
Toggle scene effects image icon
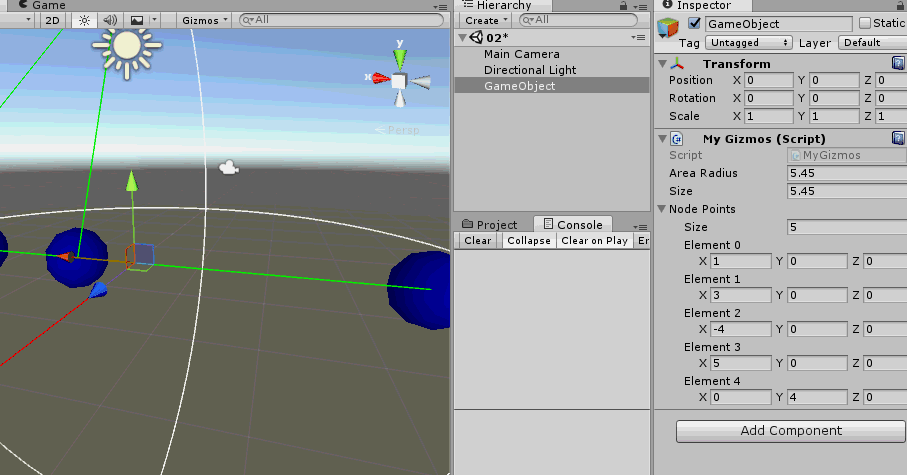(137, 20)
